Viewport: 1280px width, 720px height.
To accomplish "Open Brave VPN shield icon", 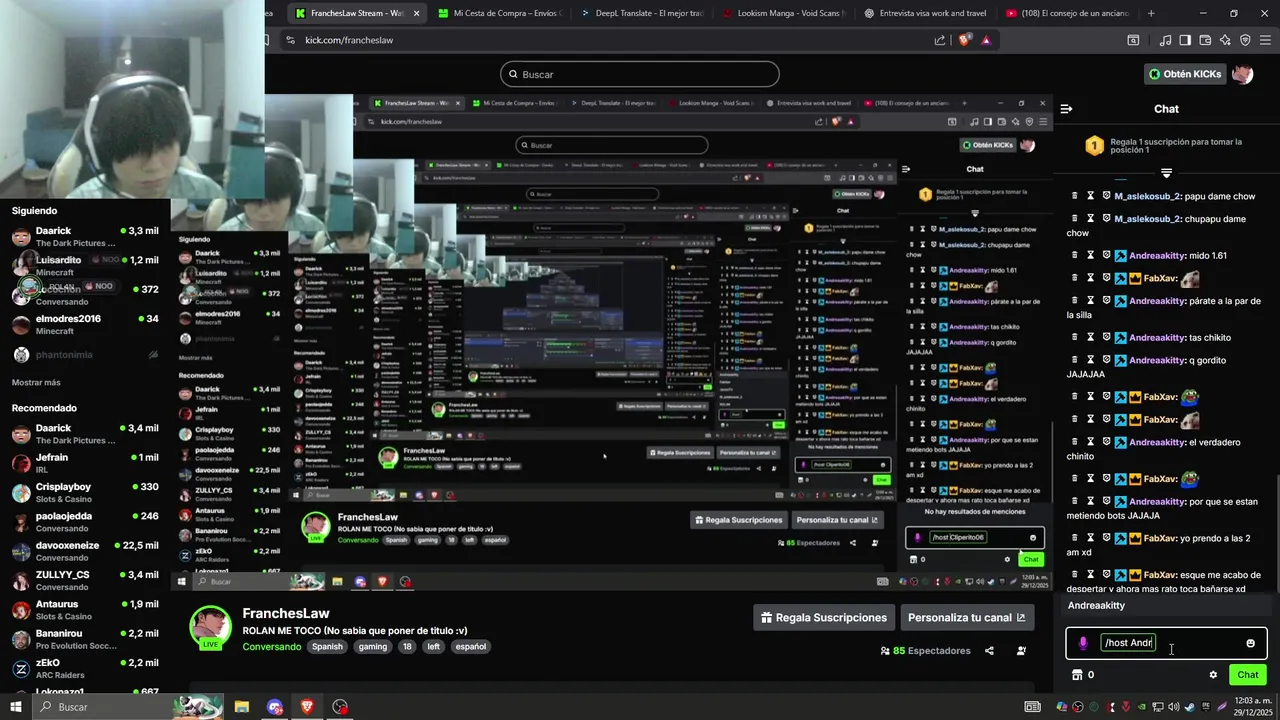I will [1245, 40].
